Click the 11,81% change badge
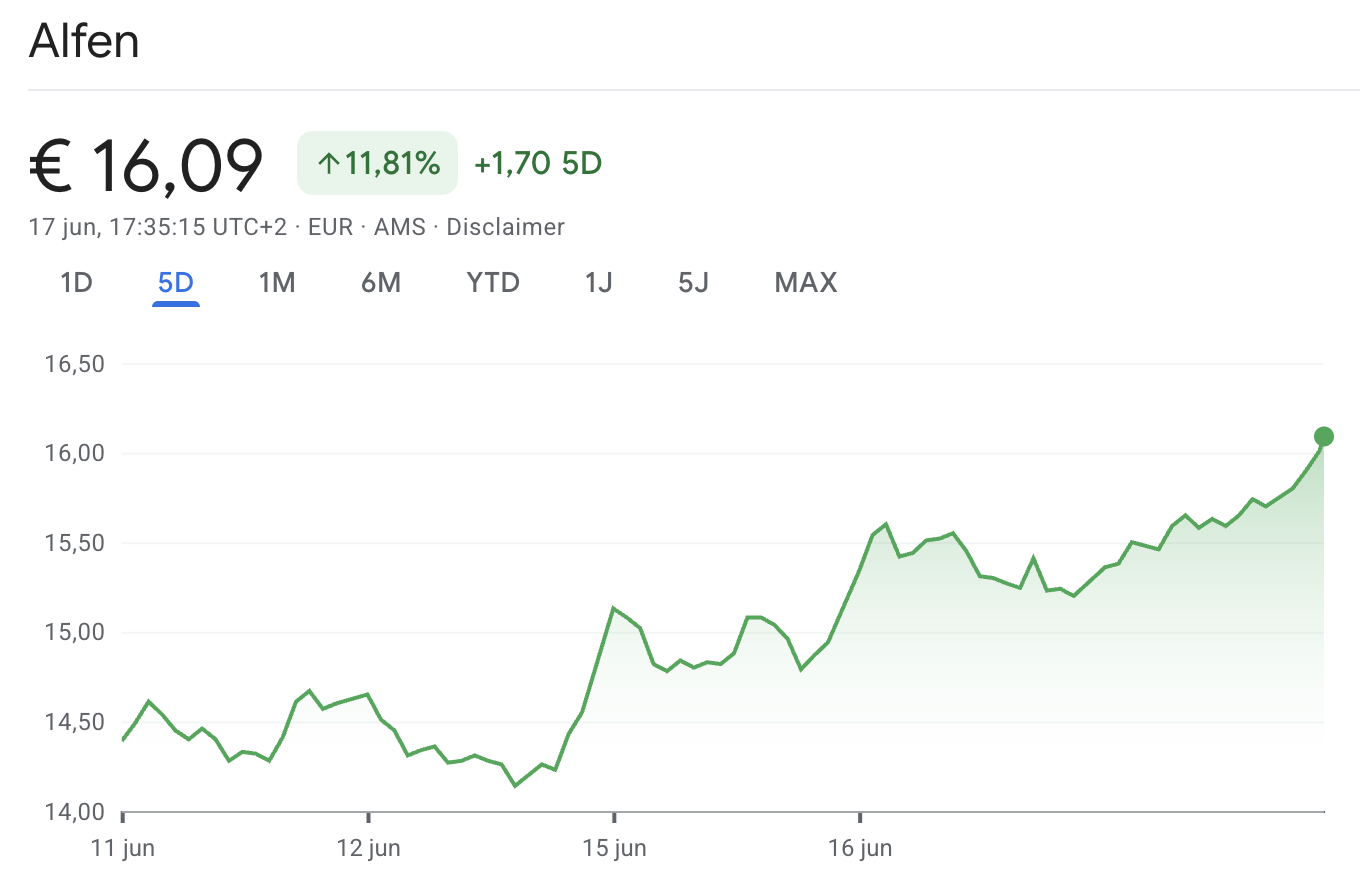Screen dimensions: 1360x870 (377, 163)
